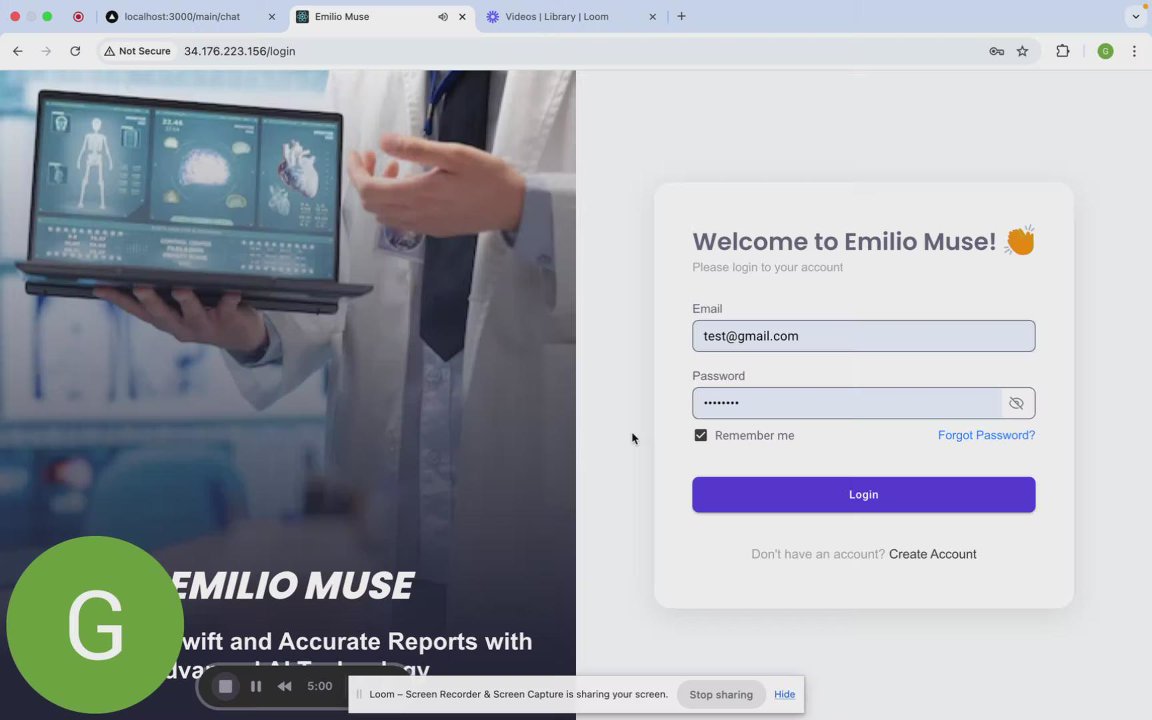Click the waving hand emoji
1152x720 pixels.
pyautogui.click(x=1020, y=240)
